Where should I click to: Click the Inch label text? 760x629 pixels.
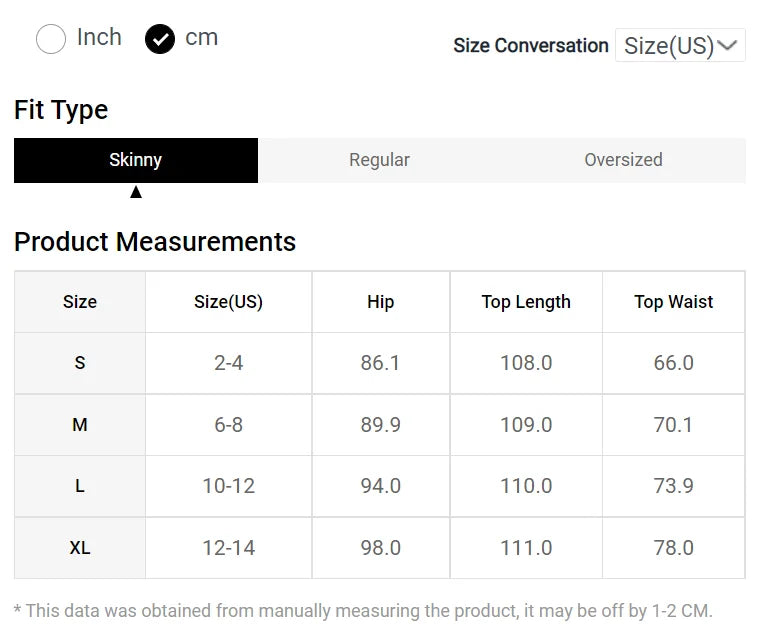[x=99, y=38]
